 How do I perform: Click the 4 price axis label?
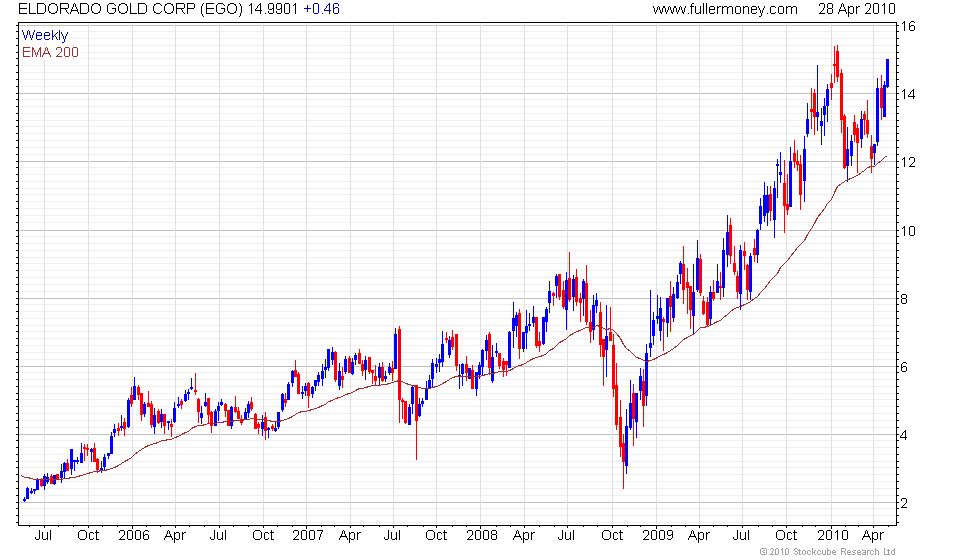pyautogui.click(x=904, y=436)
